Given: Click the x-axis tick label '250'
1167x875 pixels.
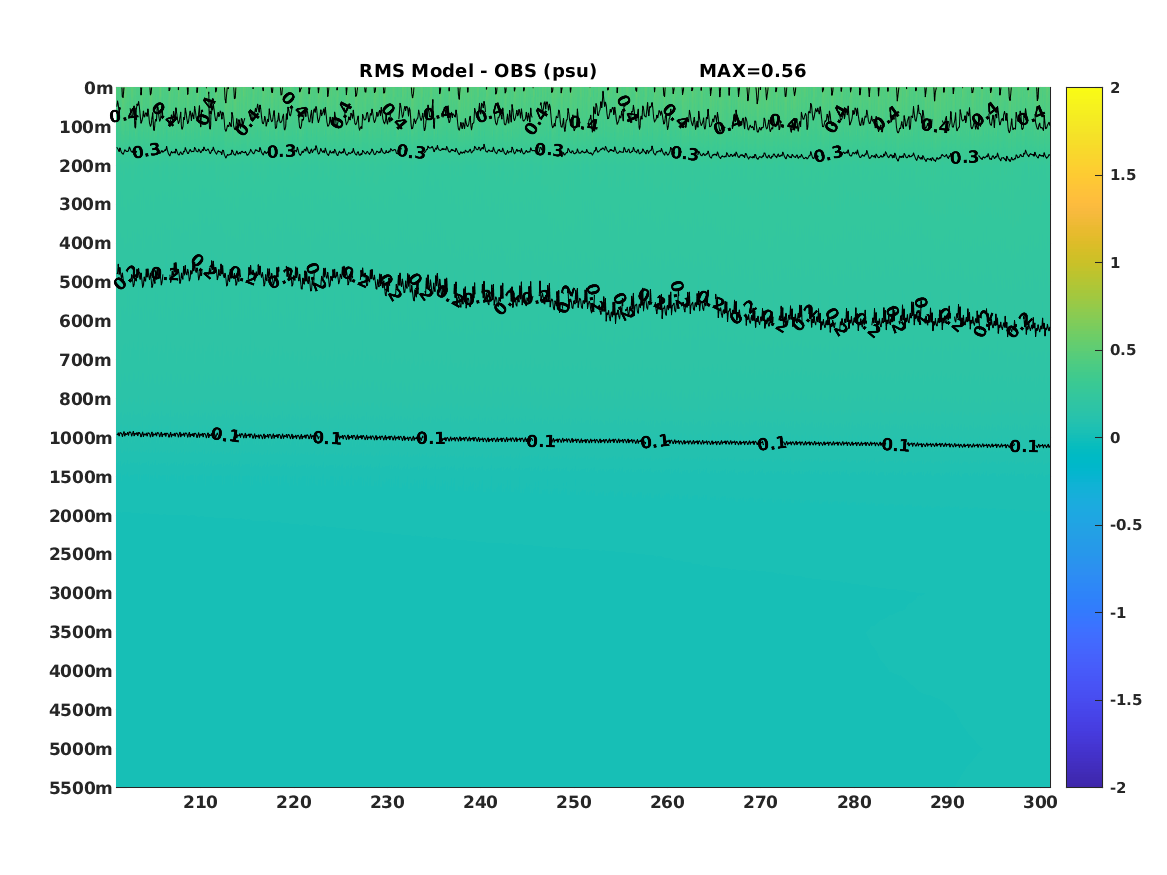Looking at the screenshot, I should click(574, 803).
